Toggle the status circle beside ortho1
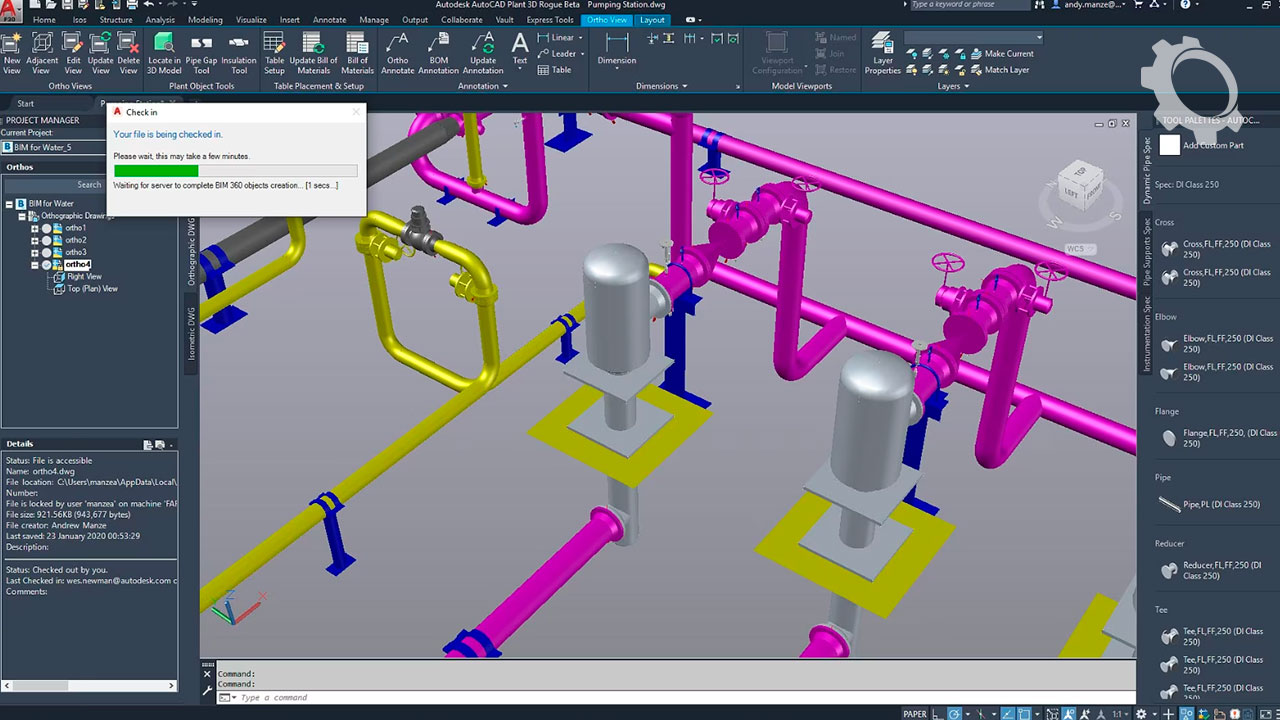This screenshot has width=1280, height=720. click(x=46, y=229)
